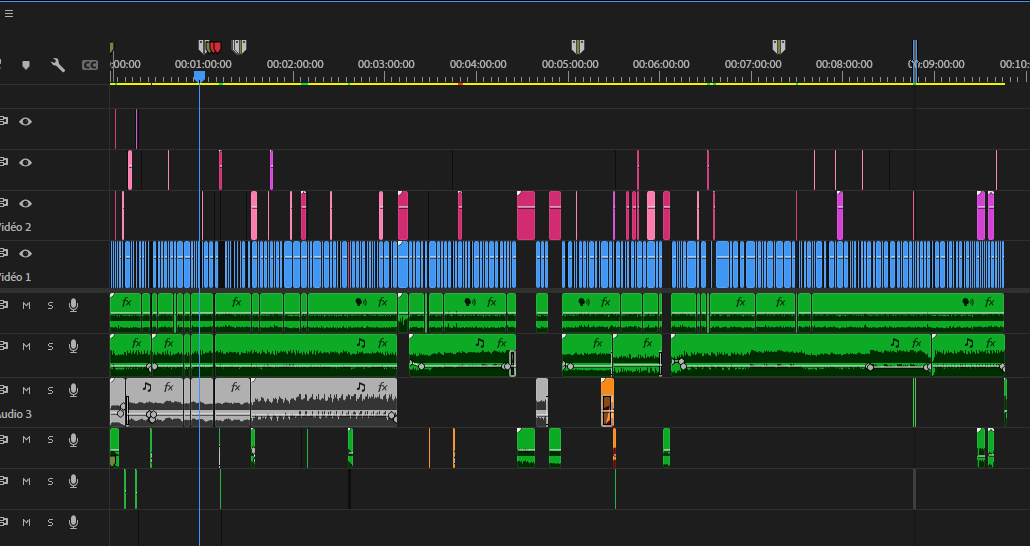This screenshot has width=1030, height=546.
Task: Solo the track just below Audio 3
Action: (50, 440)
